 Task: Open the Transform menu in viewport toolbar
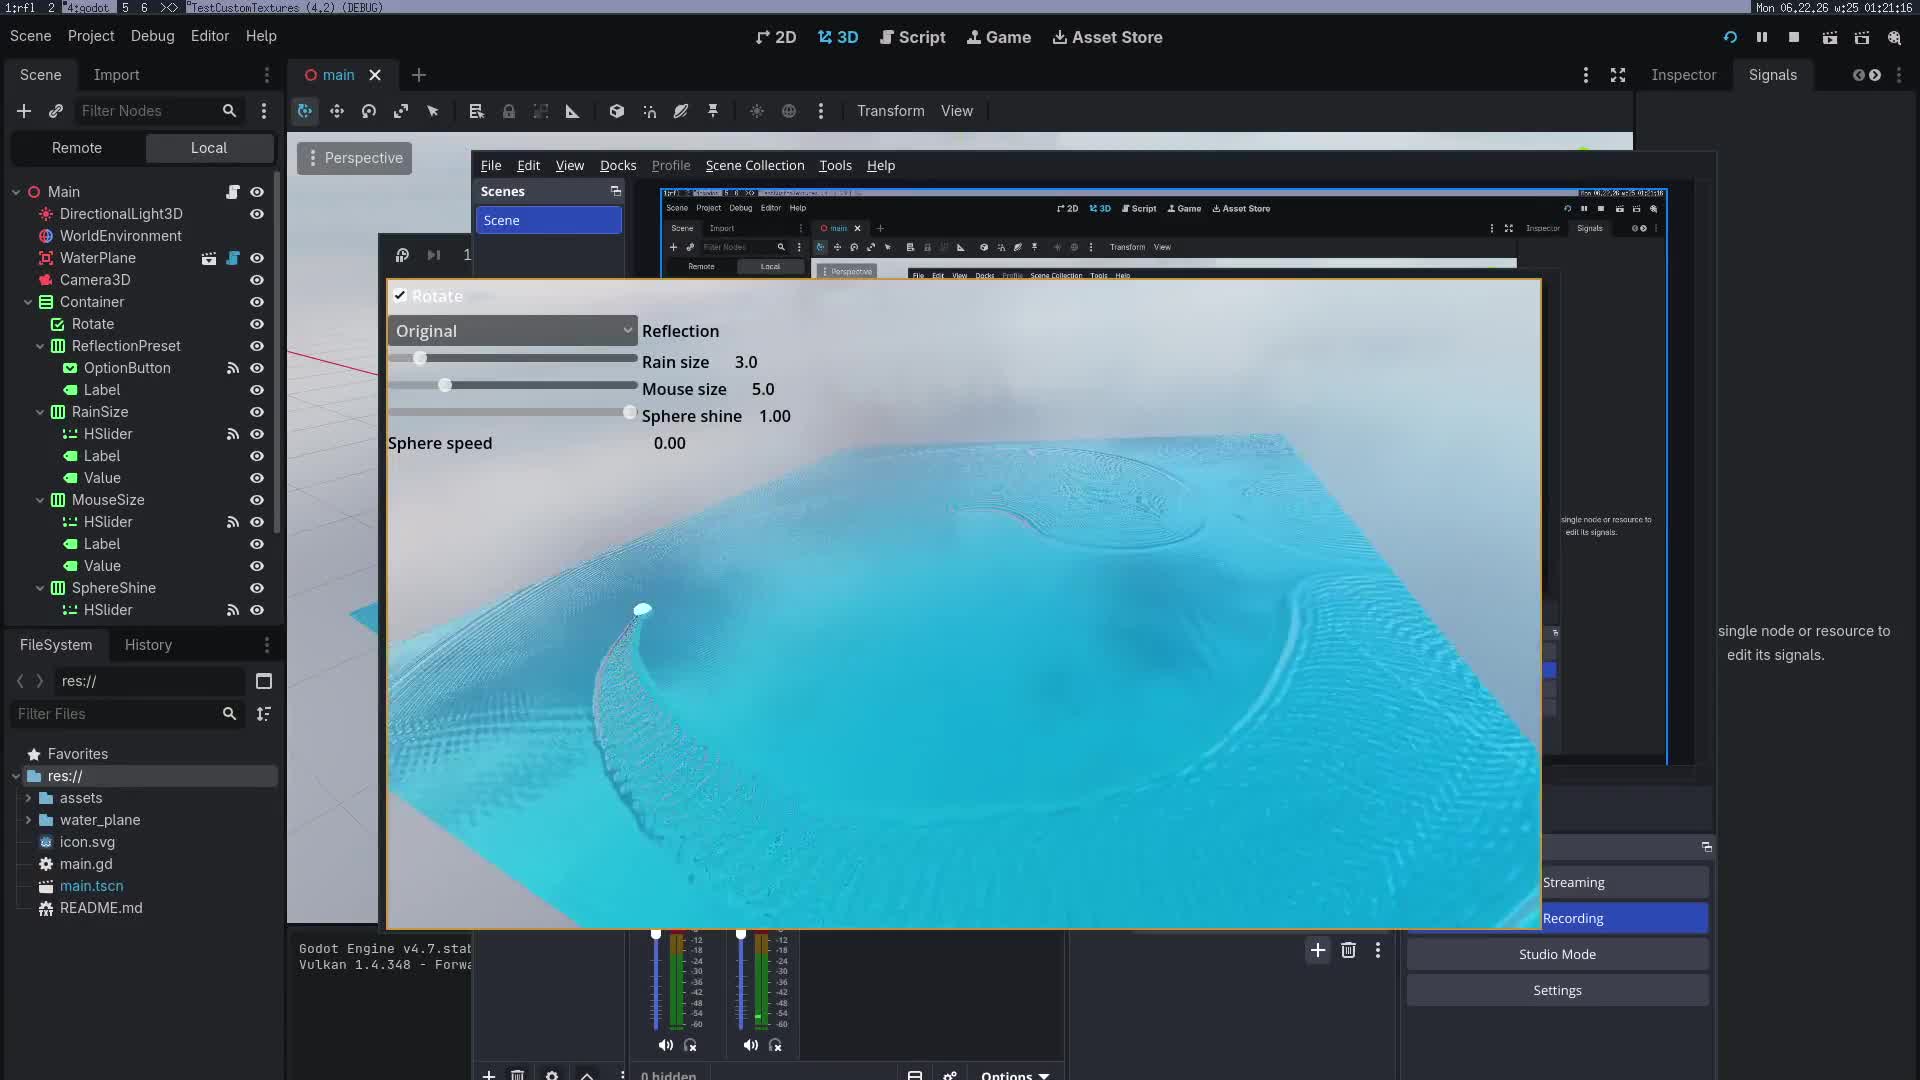[890, 111]
